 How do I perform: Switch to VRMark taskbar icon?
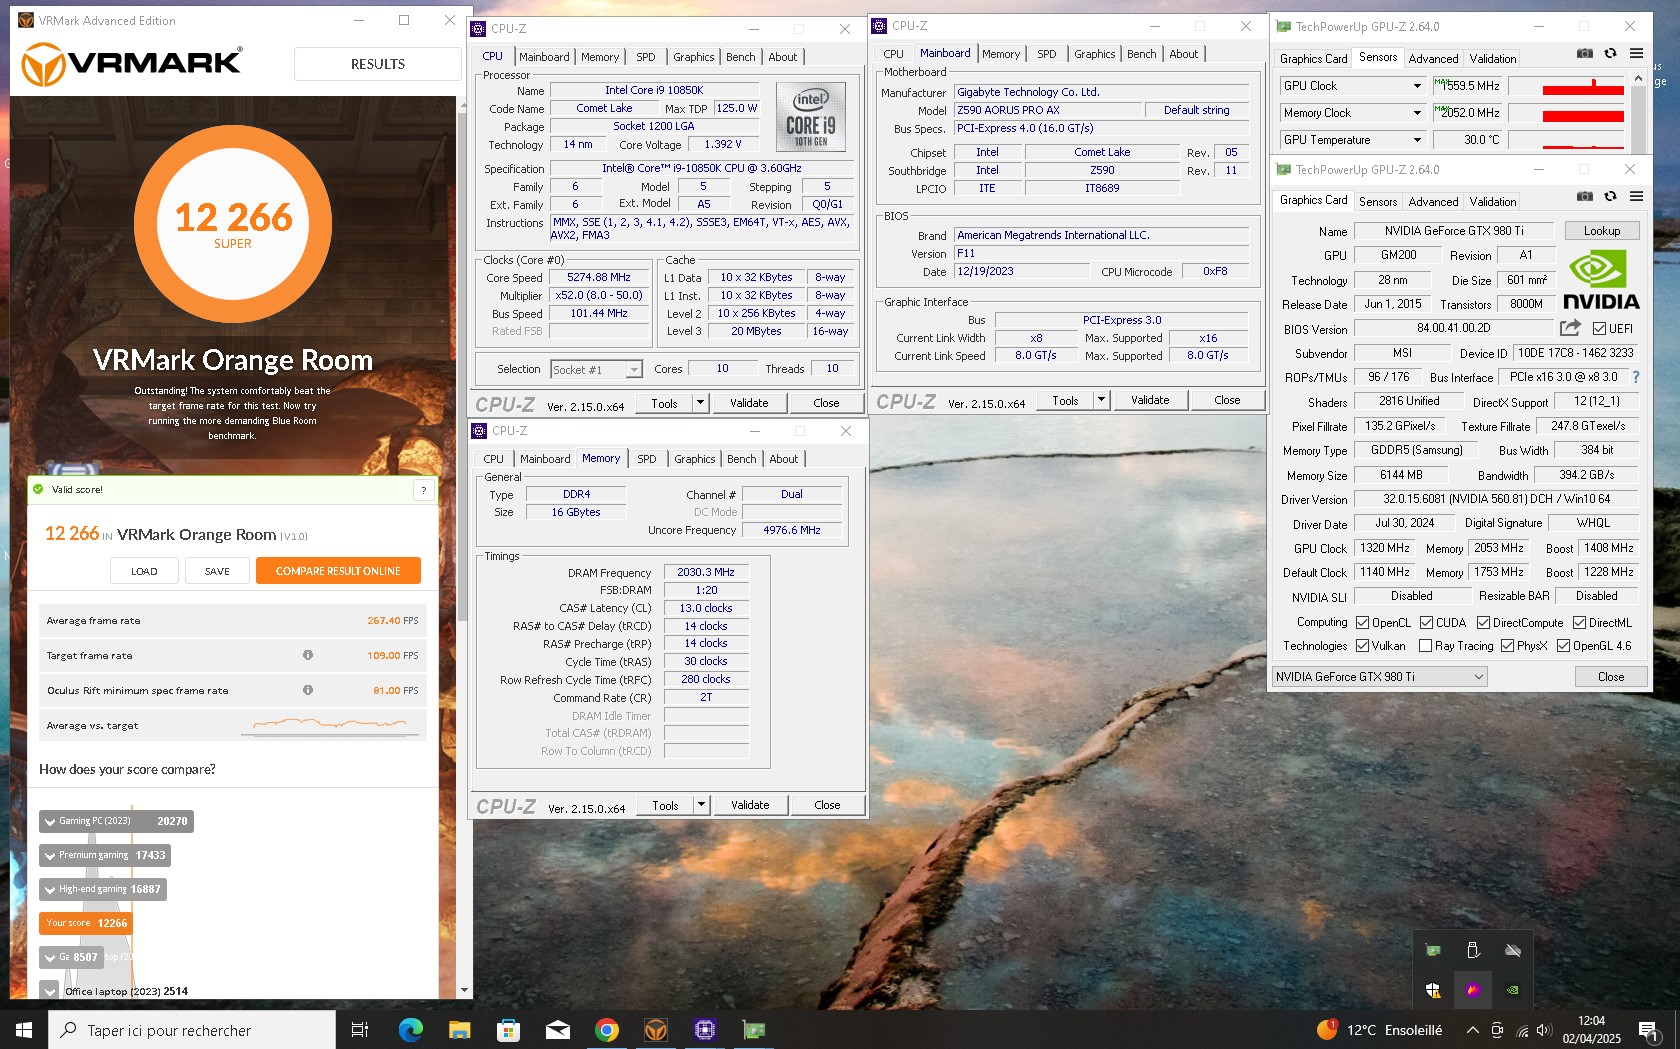pyautogui.click(x=656, y=1030)
